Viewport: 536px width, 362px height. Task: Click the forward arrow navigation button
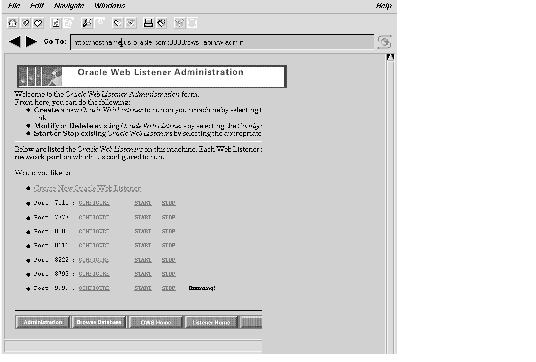point(31,42)
